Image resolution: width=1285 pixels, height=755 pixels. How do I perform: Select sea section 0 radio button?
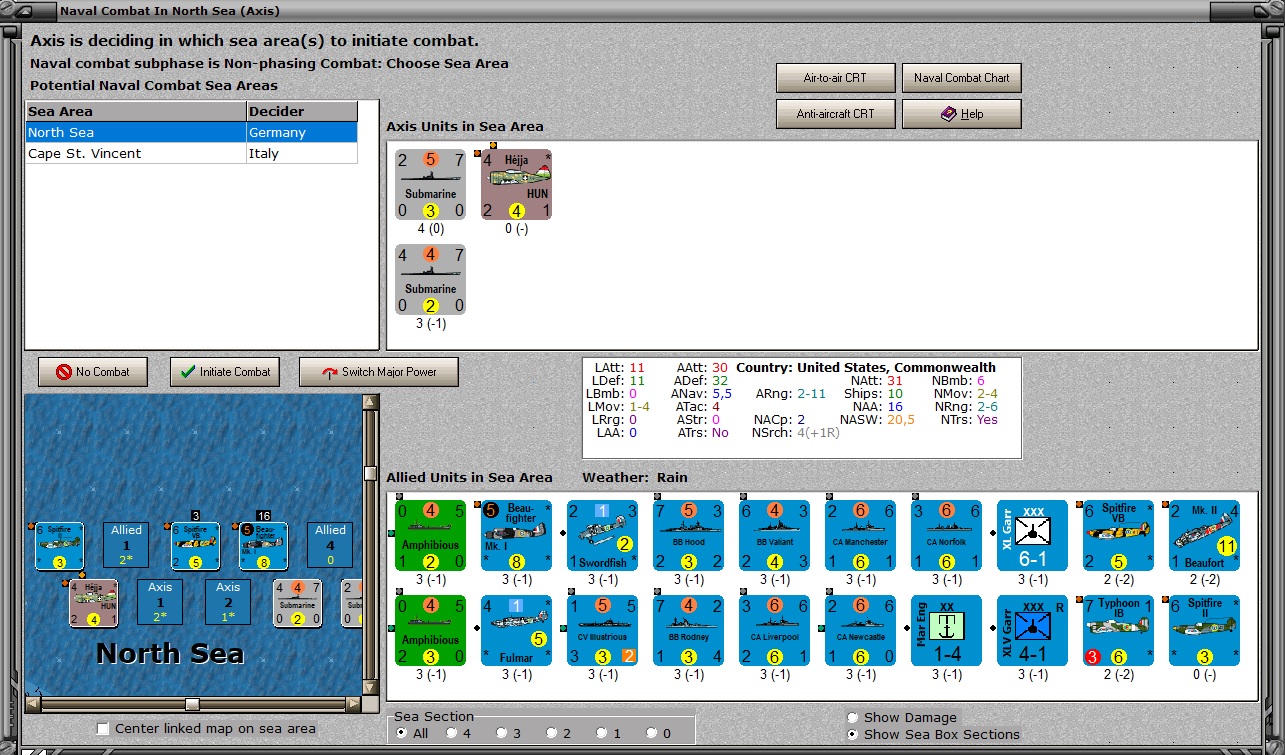click(x=652, y=733)
